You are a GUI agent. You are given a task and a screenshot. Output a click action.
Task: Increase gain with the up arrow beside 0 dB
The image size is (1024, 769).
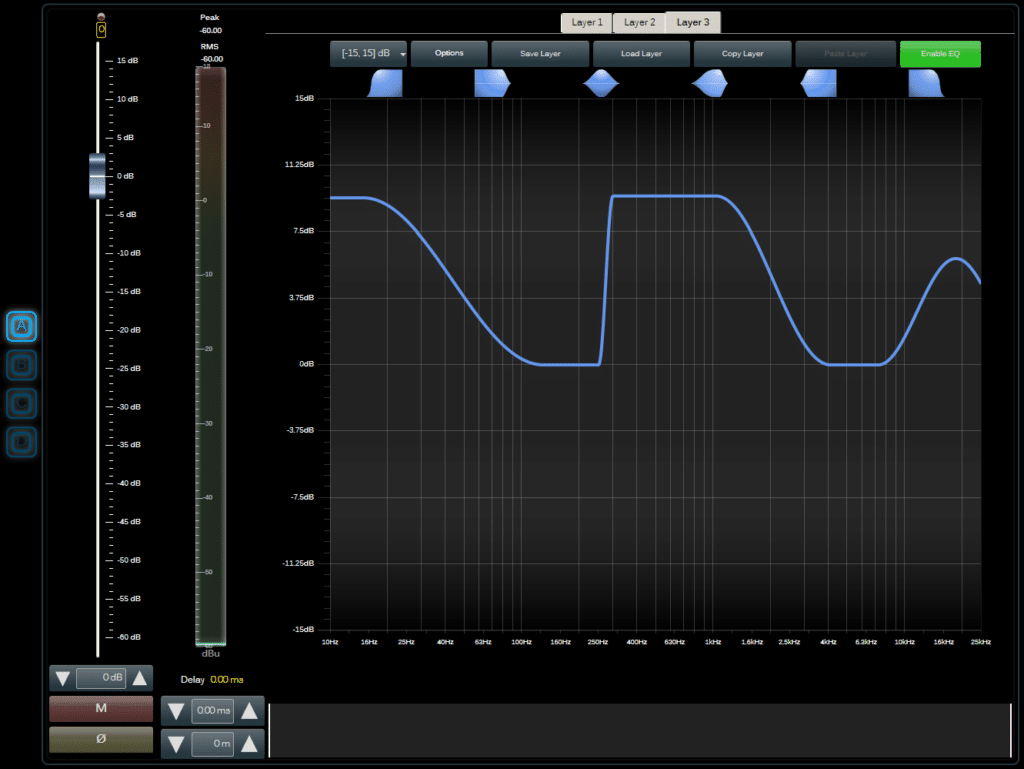pyautogui.click(x=140, y=678)
